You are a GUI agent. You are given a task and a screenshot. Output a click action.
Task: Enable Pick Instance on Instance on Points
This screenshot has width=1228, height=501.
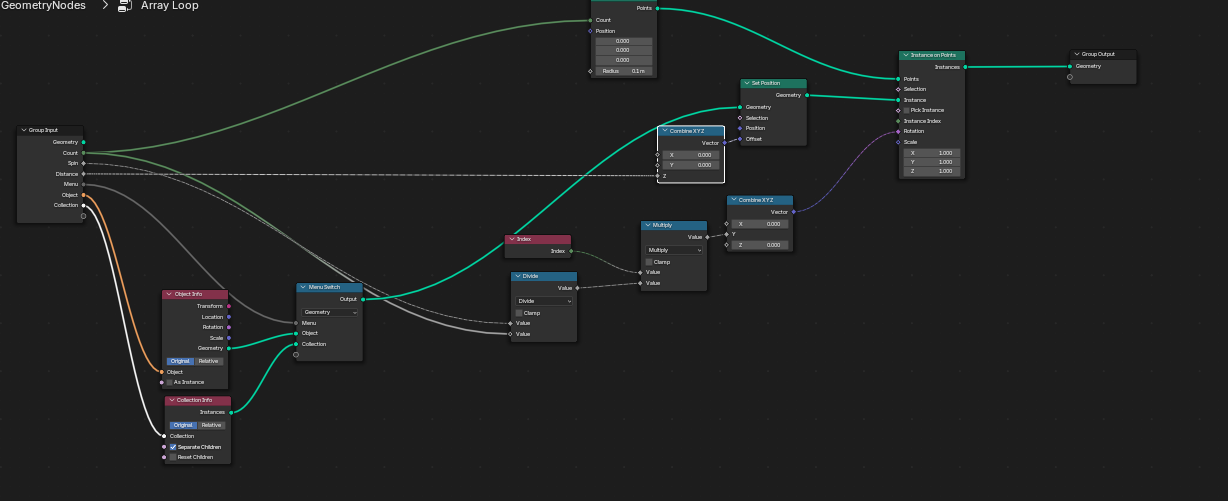(x=907, y=110)
